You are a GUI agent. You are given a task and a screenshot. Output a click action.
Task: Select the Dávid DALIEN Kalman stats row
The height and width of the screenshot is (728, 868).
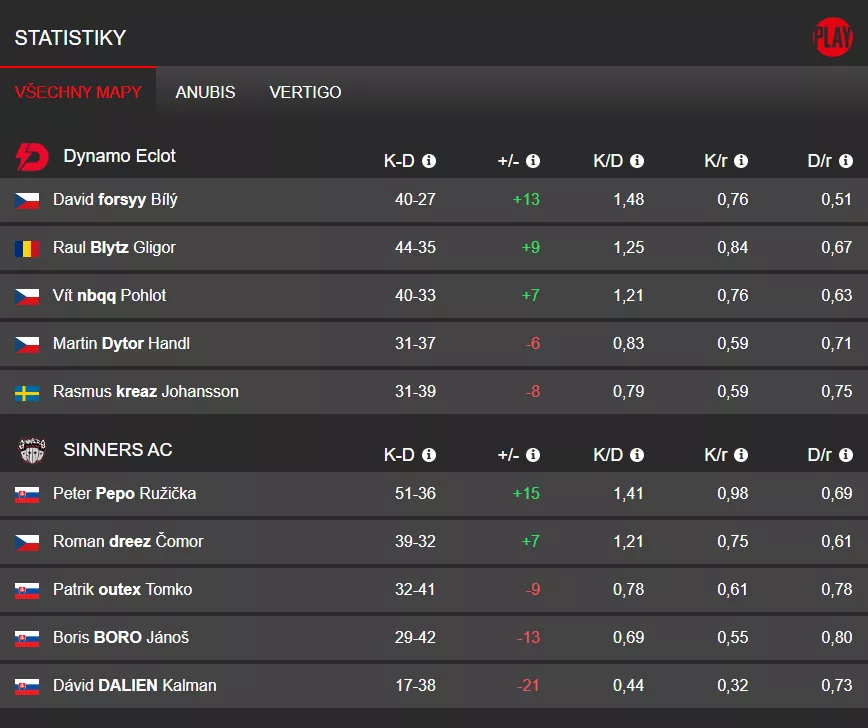pos(434,686)
